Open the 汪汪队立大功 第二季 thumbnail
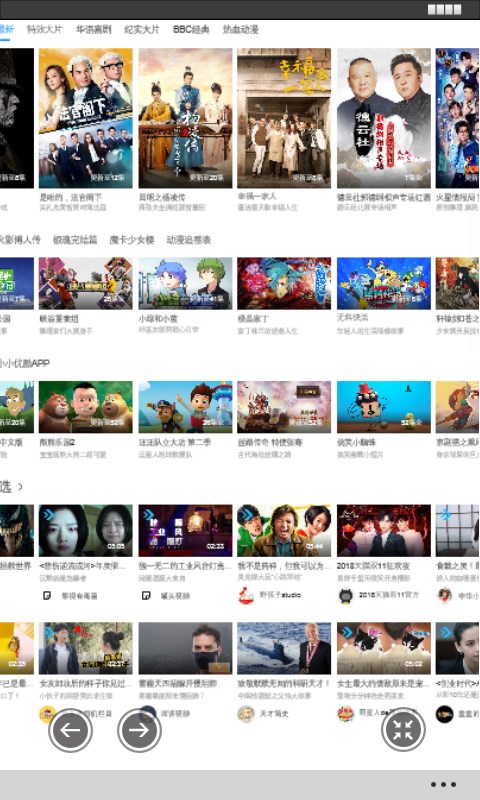The width and height of the screenshot is (480, 800). tap(185, 407)
